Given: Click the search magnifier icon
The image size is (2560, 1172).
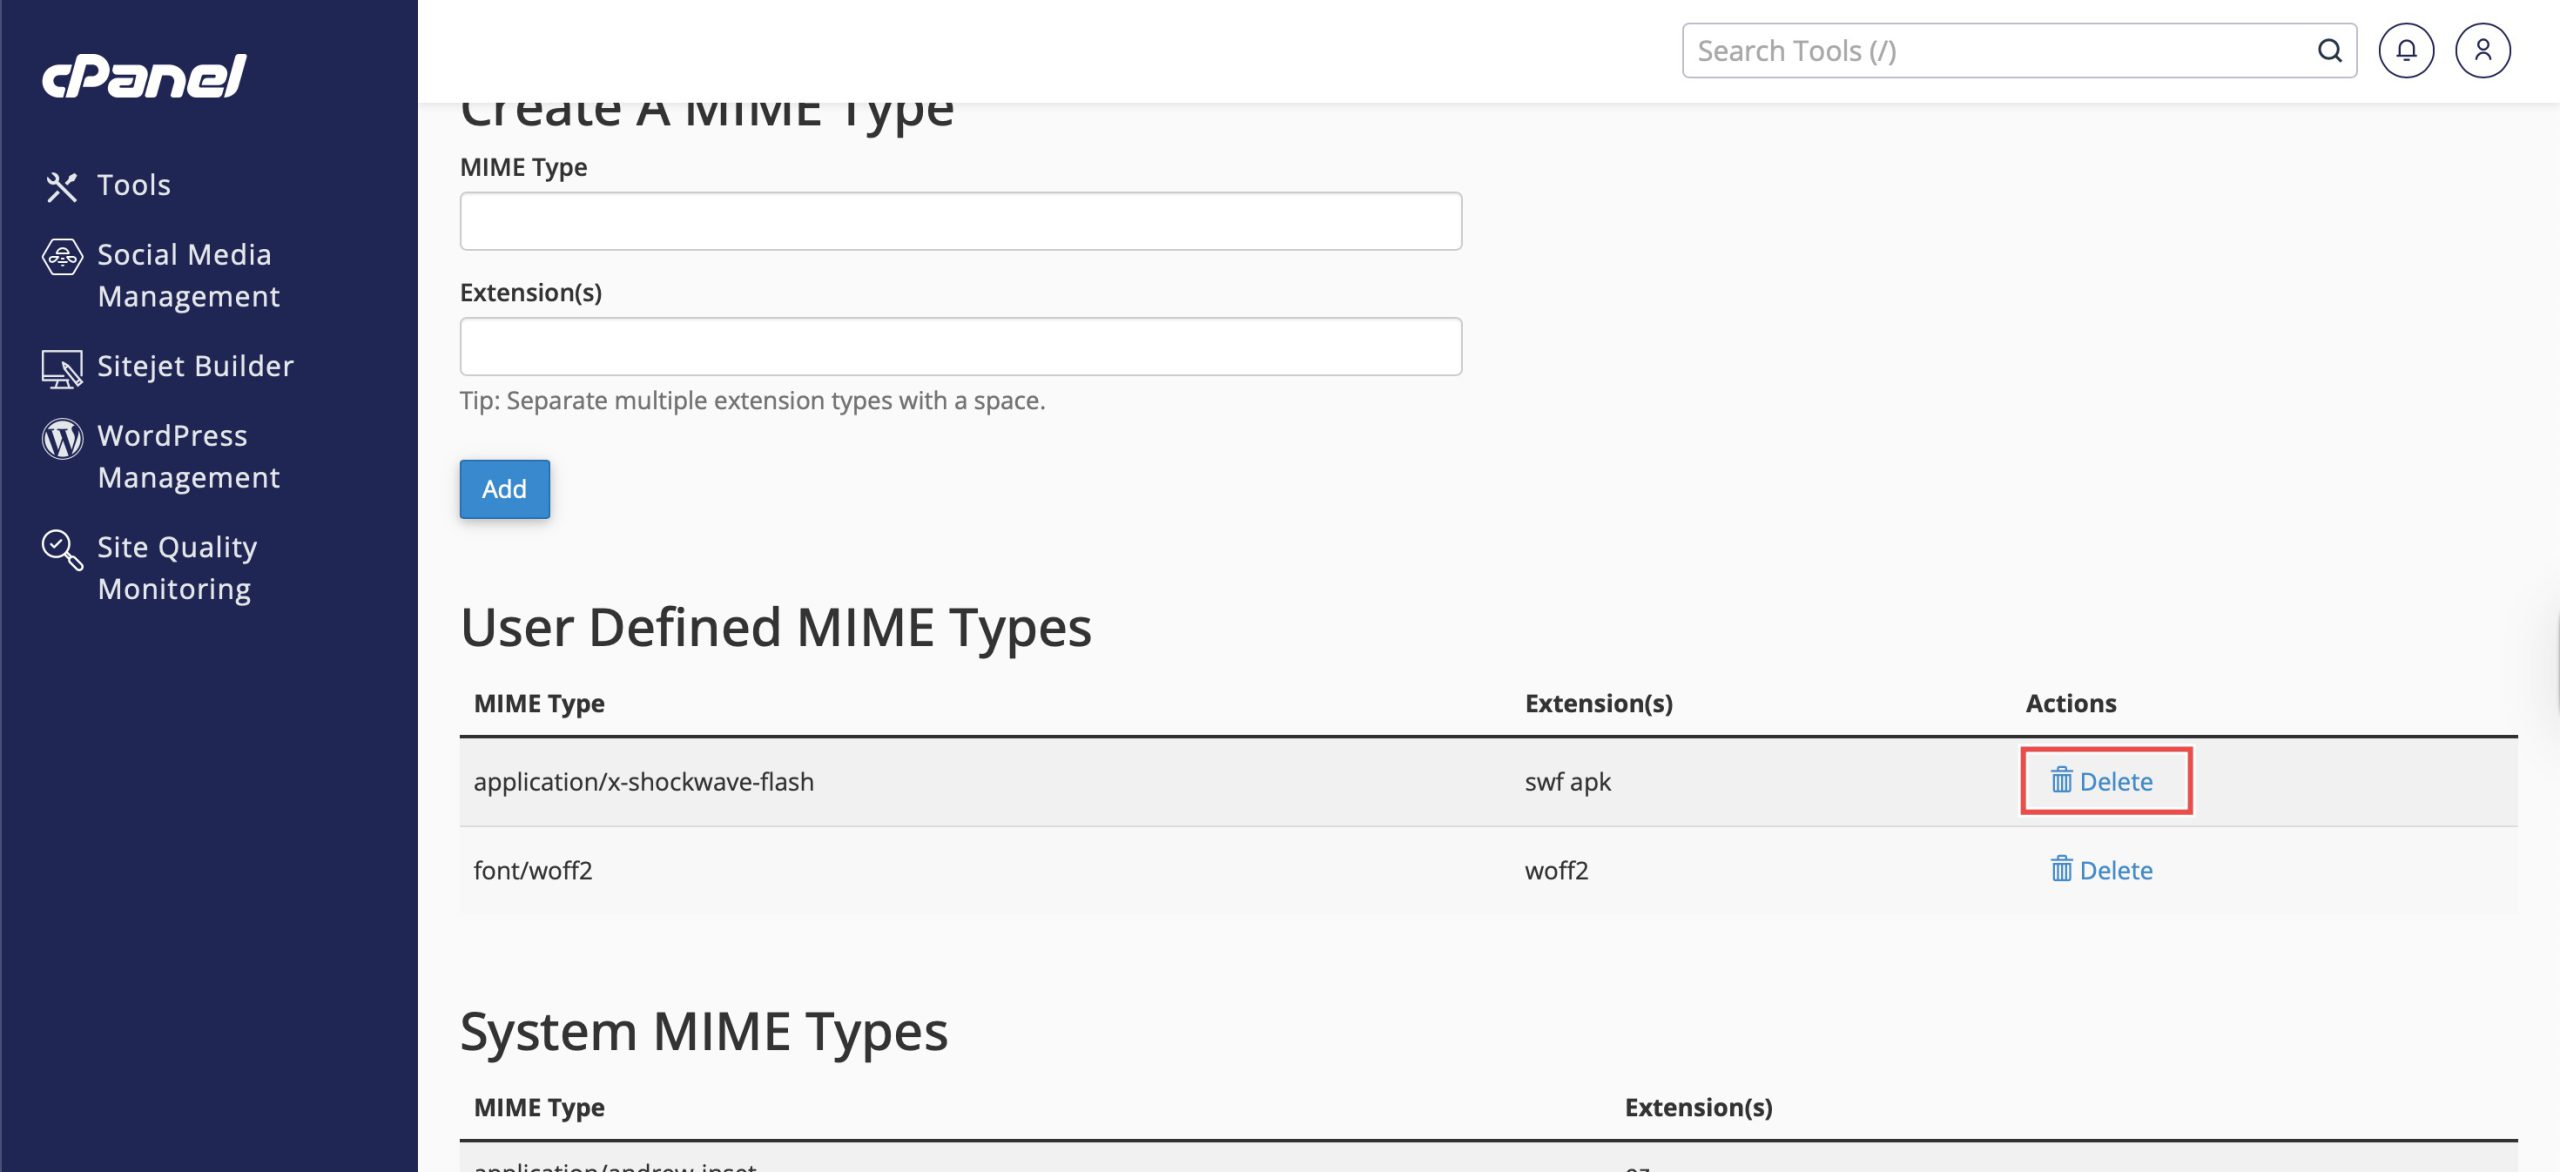Looking at the screenshot, I should coord(2329,50).
